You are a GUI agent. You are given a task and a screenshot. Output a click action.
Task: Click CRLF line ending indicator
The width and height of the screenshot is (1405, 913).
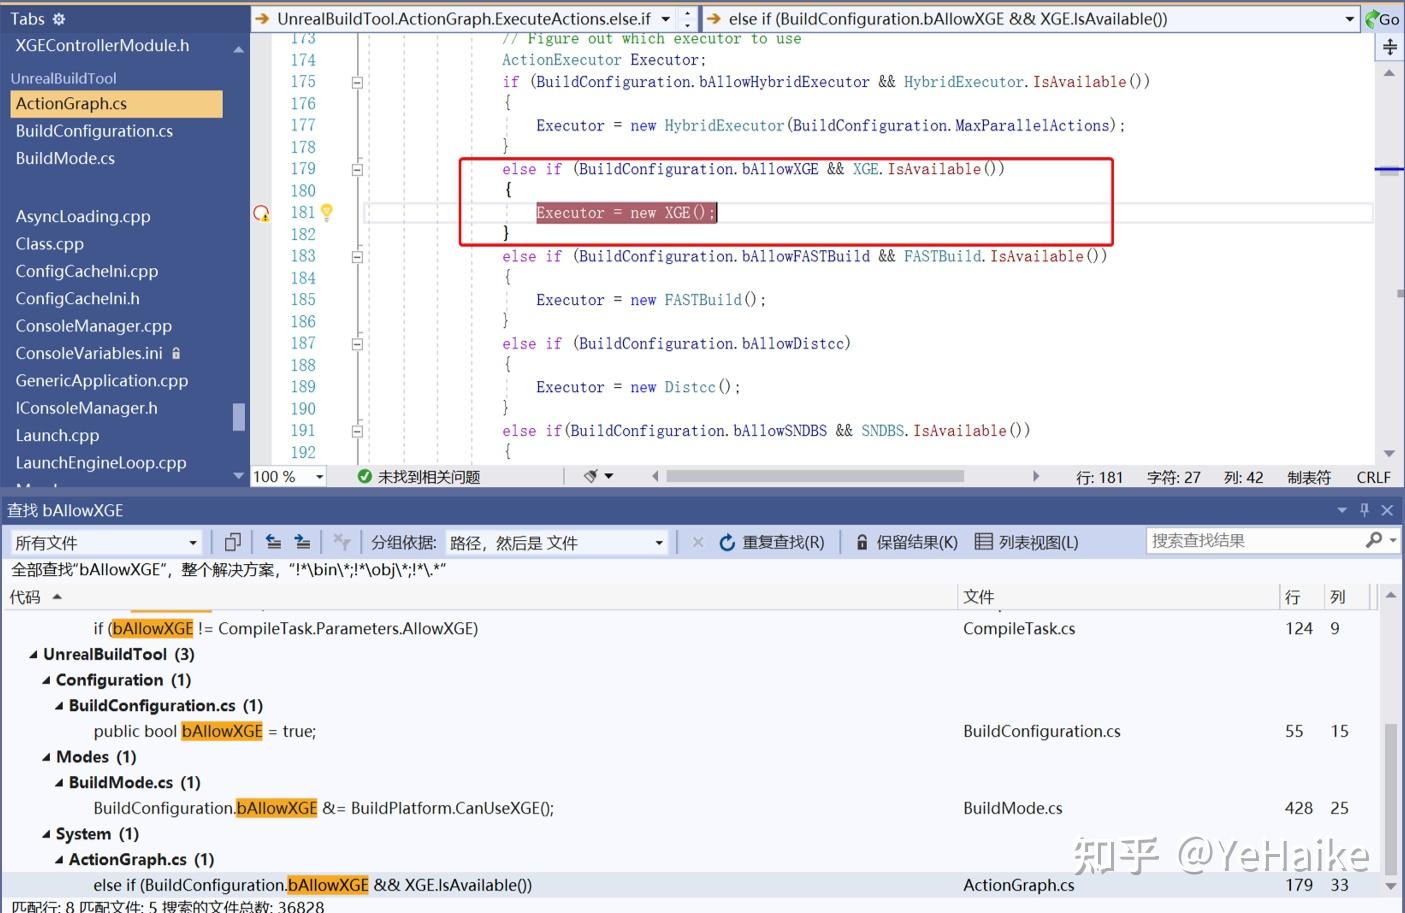(1373, 477)
